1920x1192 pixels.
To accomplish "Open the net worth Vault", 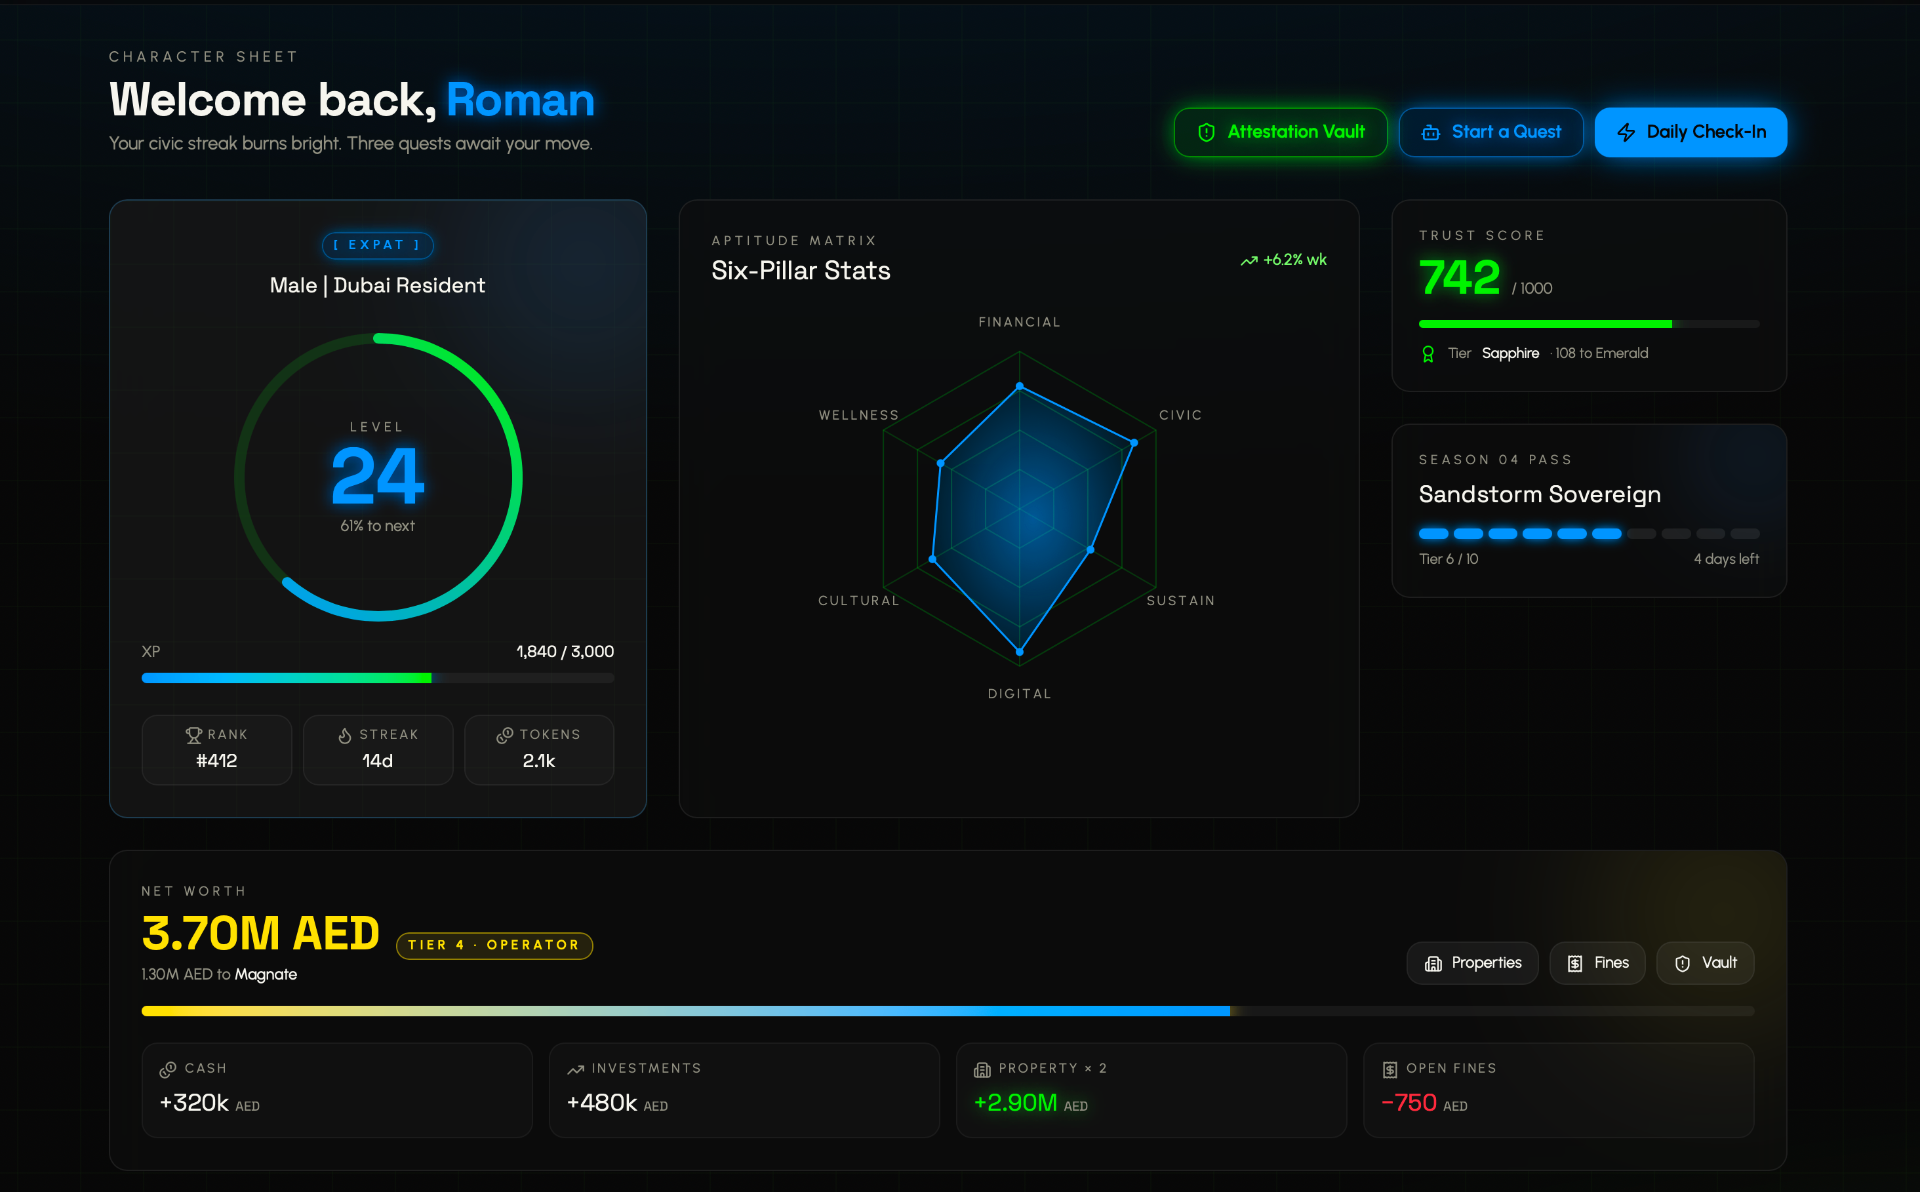I will [1706, 963].
